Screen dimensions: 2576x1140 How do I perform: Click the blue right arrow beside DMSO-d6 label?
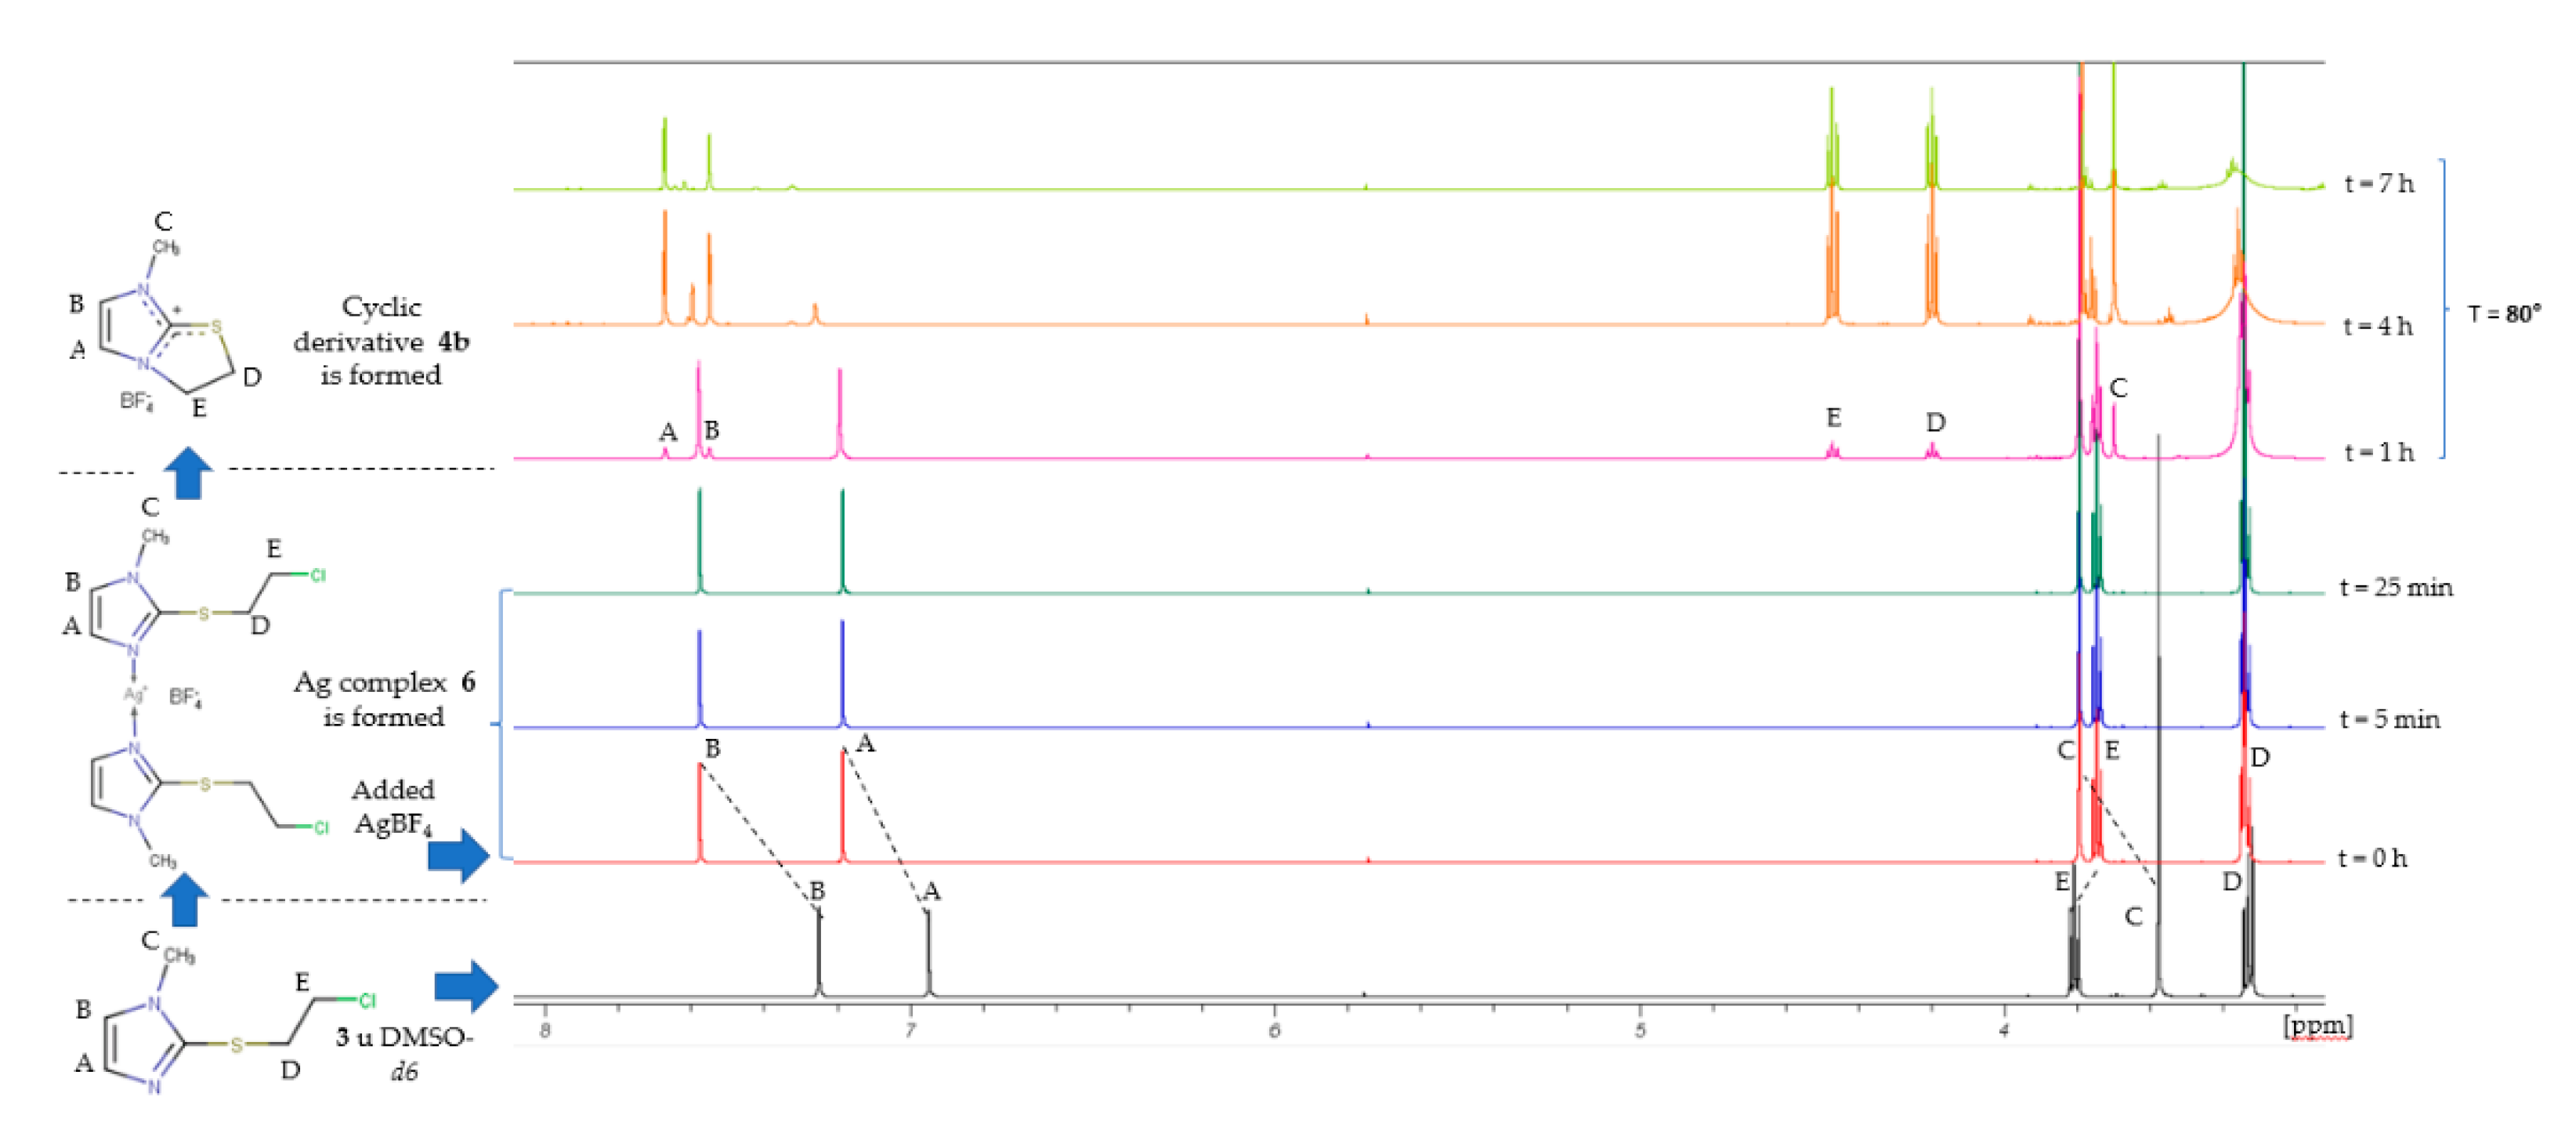[x=466, y=987]
